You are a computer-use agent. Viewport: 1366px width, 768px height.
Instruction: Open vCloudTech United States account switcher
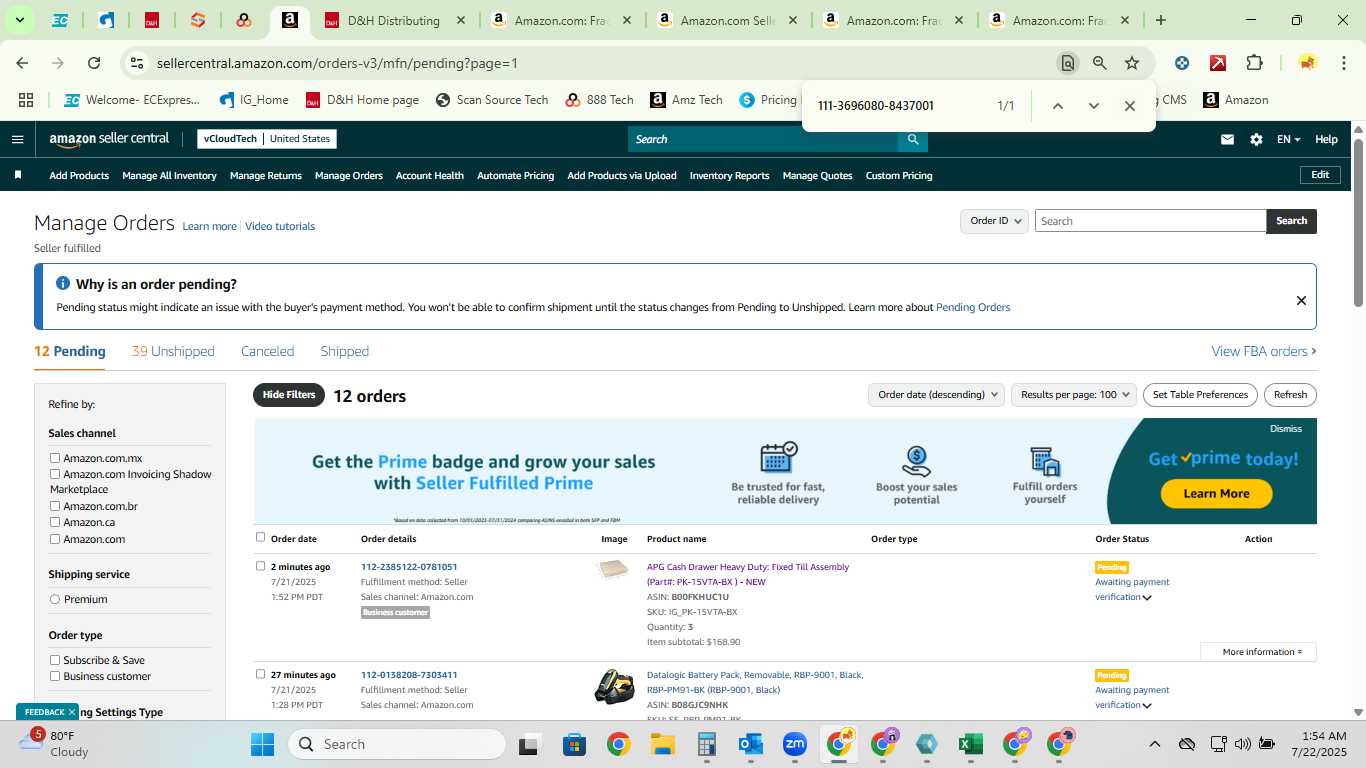(x=267, y=139)
